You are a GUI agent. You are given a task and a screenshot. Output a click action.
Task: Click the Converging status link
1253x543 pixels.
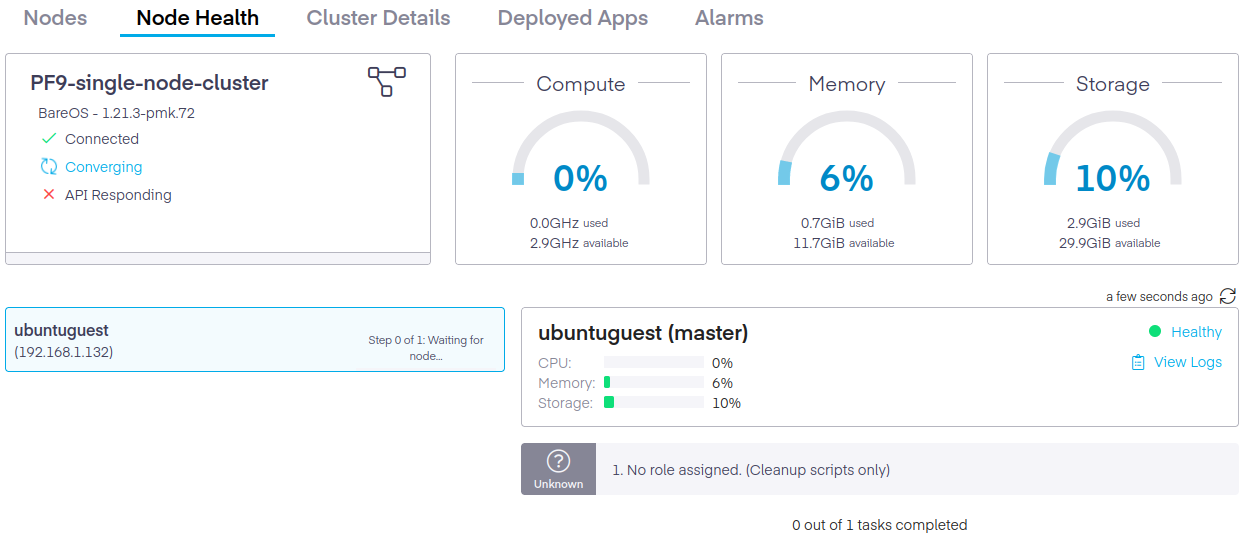(104, 167)
